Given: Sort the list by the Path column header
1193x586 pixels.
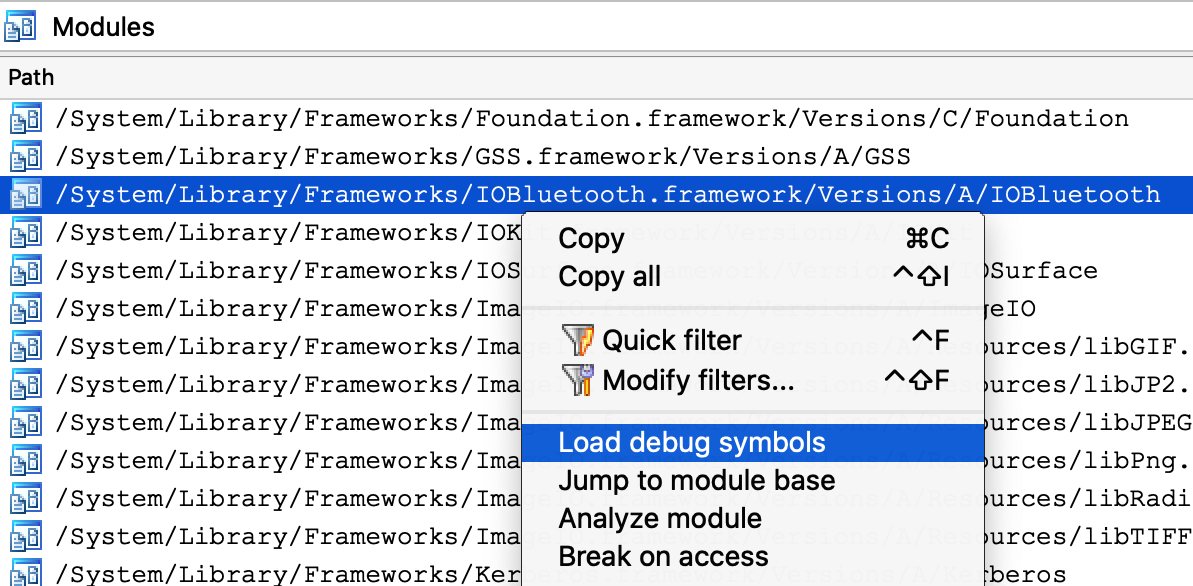Looking at the screenshot, I should 31,77.
